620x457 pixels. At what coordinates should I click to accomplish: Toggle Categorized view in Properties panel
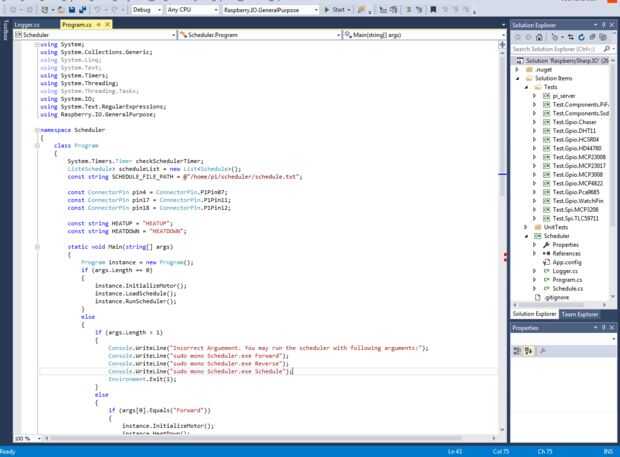point(518,351)
